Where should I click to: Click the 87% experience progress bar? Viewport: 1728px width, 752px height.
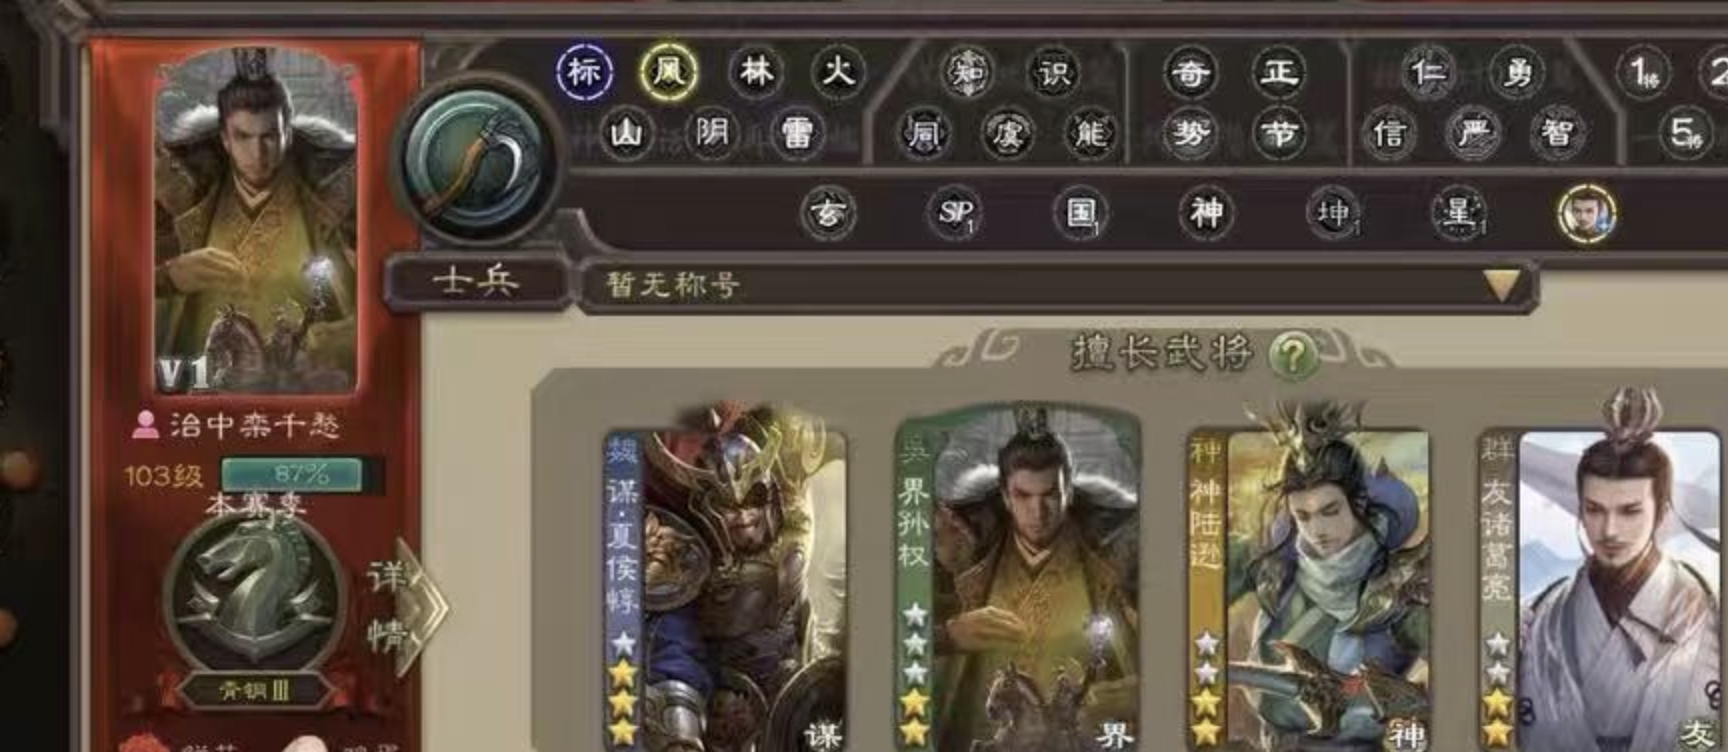tap(302, 474)
